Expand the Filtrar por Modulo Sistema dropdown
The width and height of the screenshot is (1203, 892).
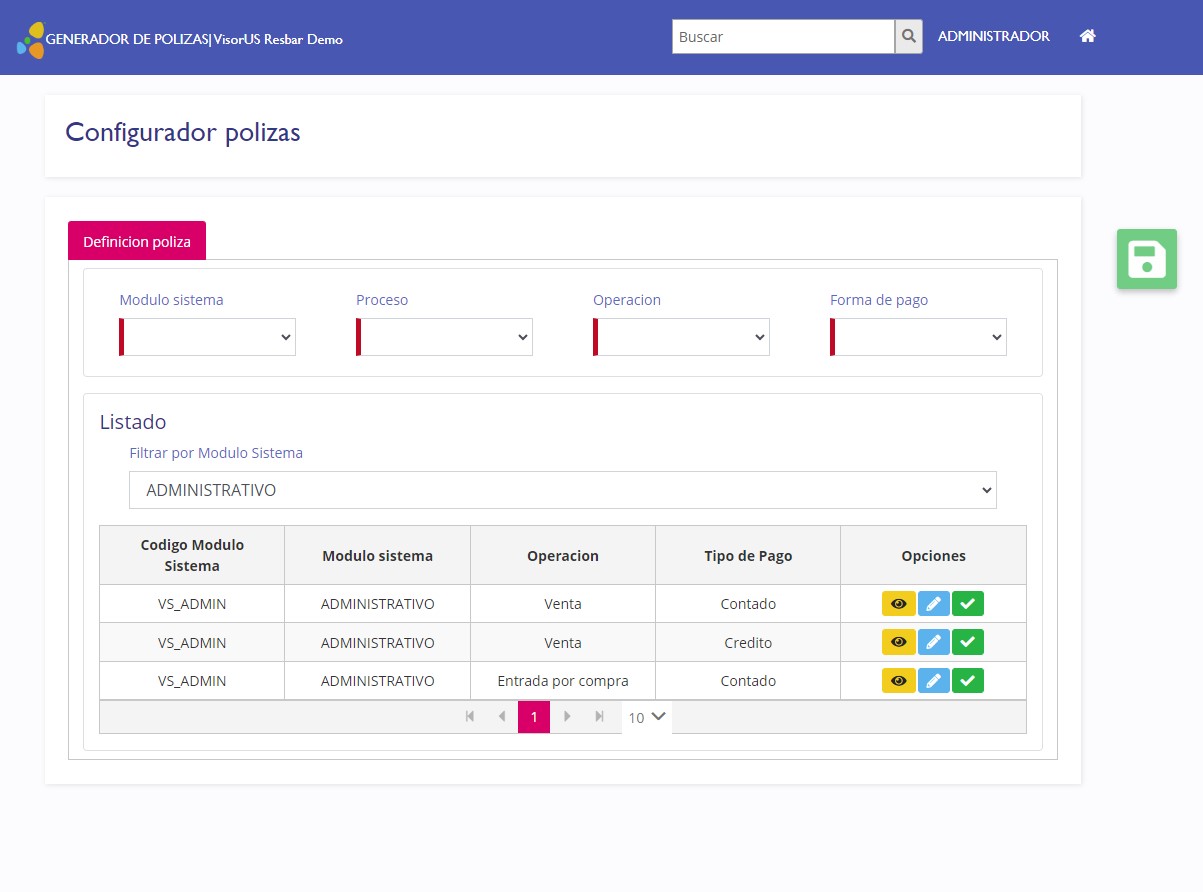[x=562, y=490]
